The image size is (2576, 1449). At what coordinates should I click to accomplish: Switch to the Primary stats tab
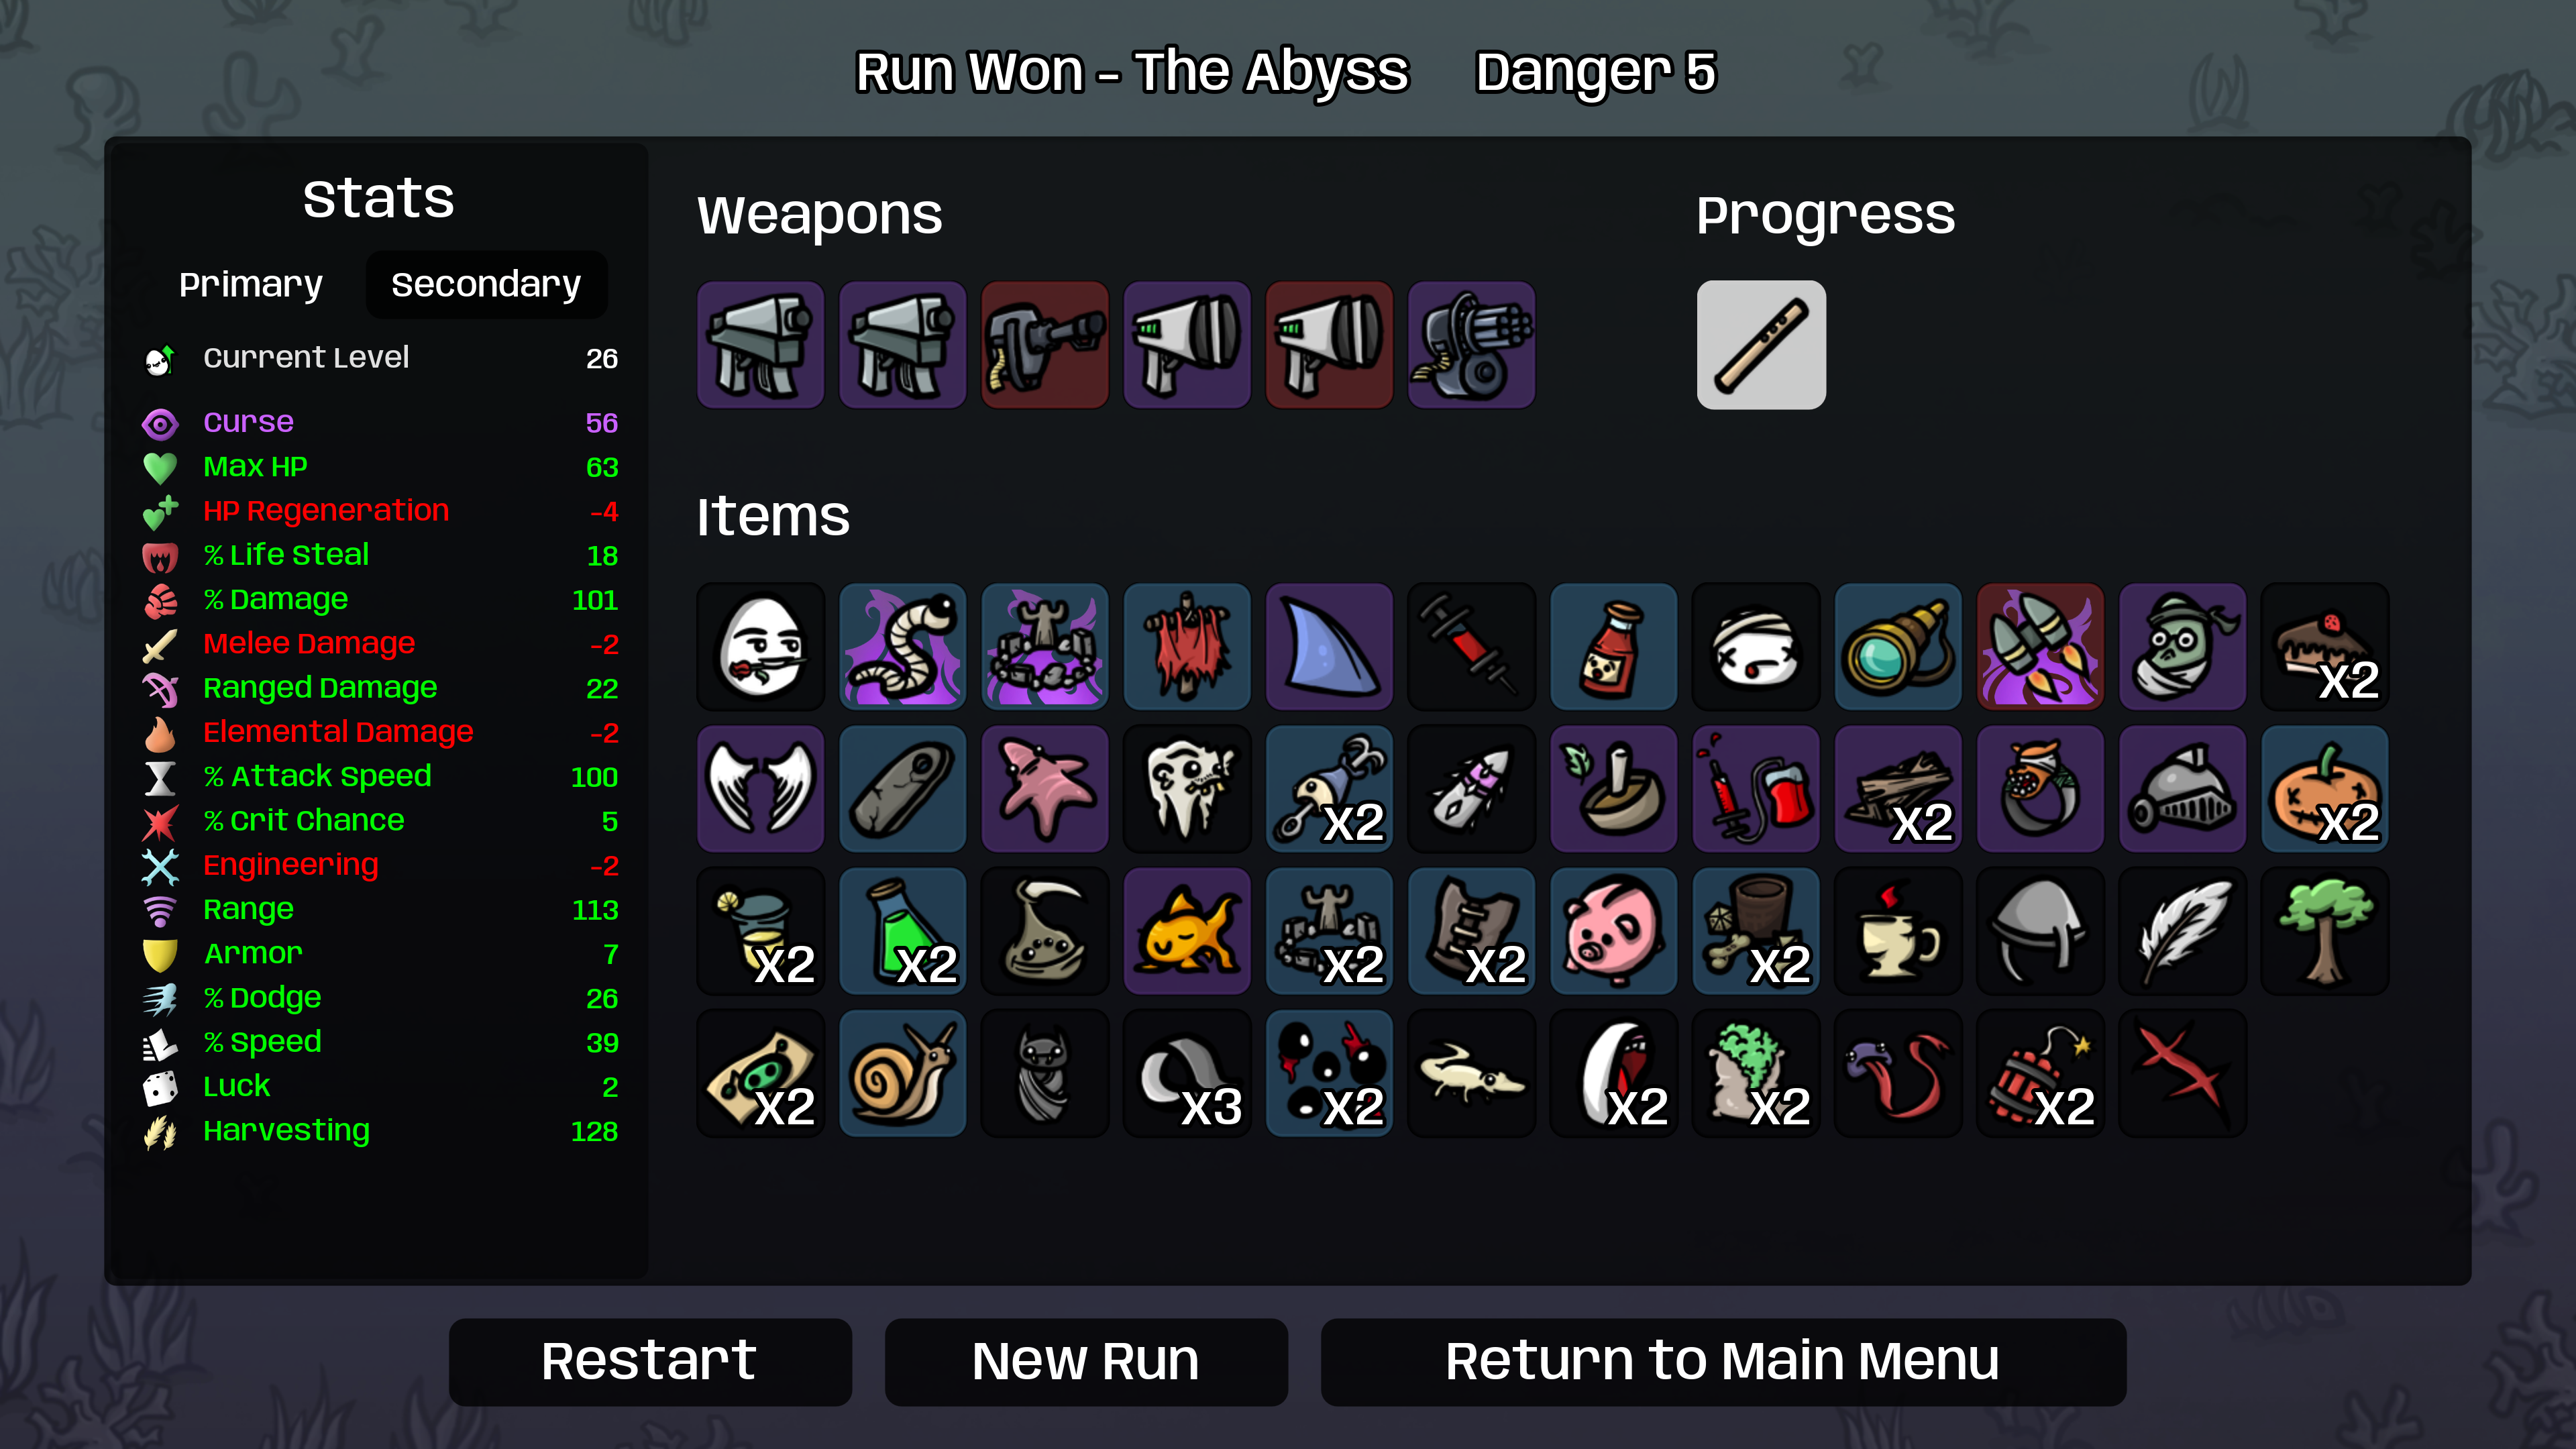coord(250,285)
